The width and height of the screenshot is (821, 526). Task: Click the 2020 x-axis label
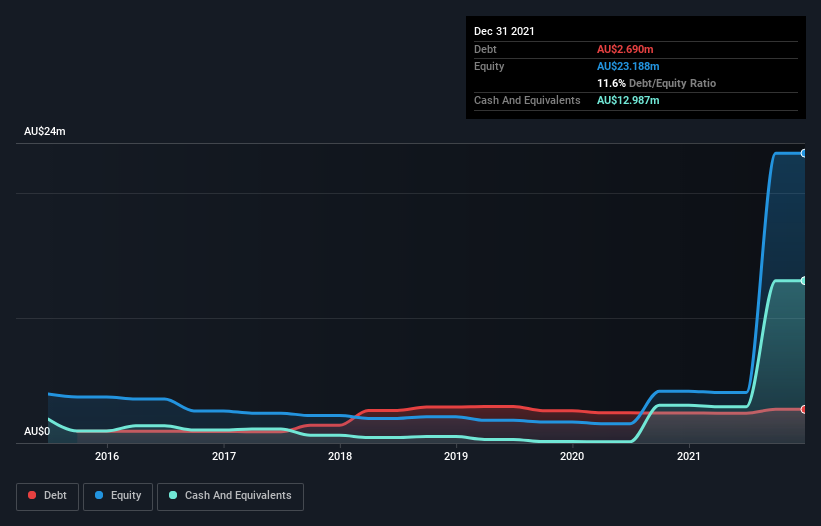[572, 456]
